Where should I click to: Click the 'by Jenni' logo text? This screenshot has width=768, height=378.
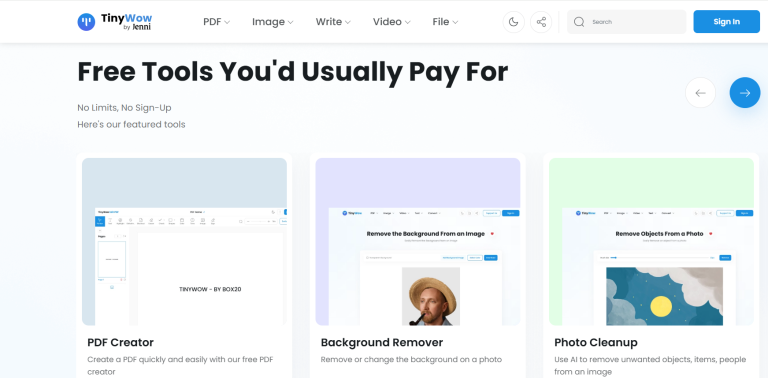click(137, 27)
